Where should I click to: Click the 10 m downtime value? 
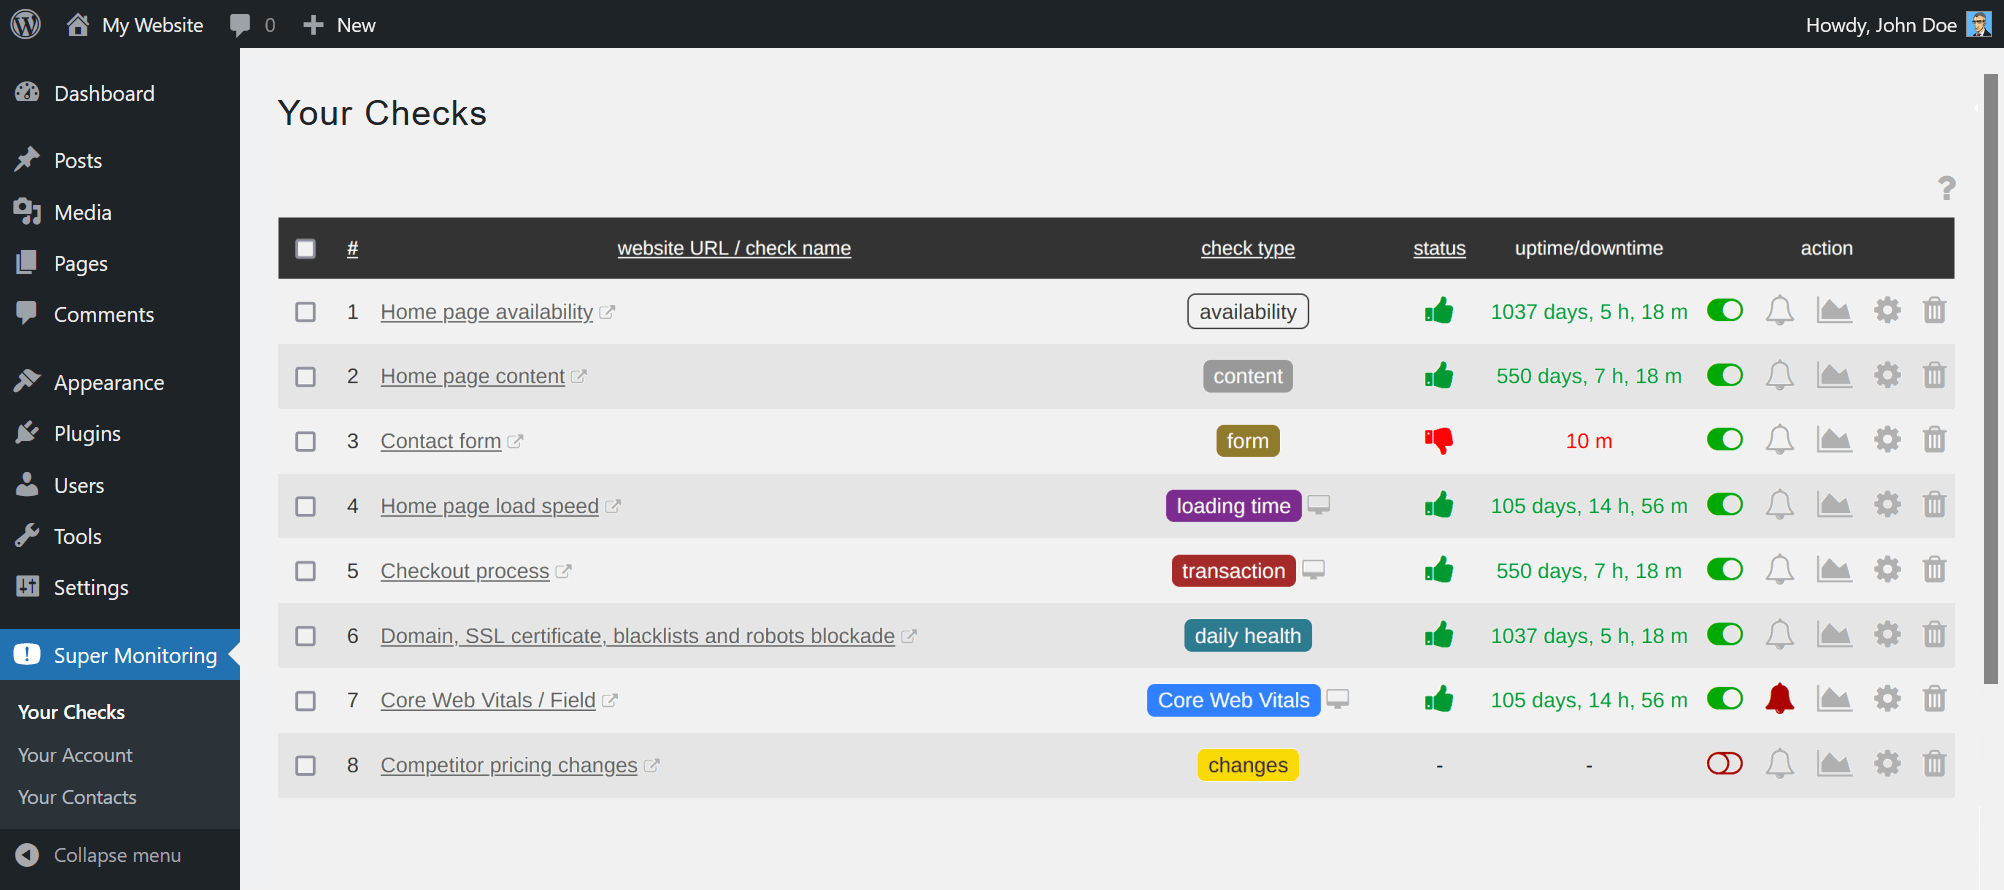pyautogui.click(x=1589, y=441)
